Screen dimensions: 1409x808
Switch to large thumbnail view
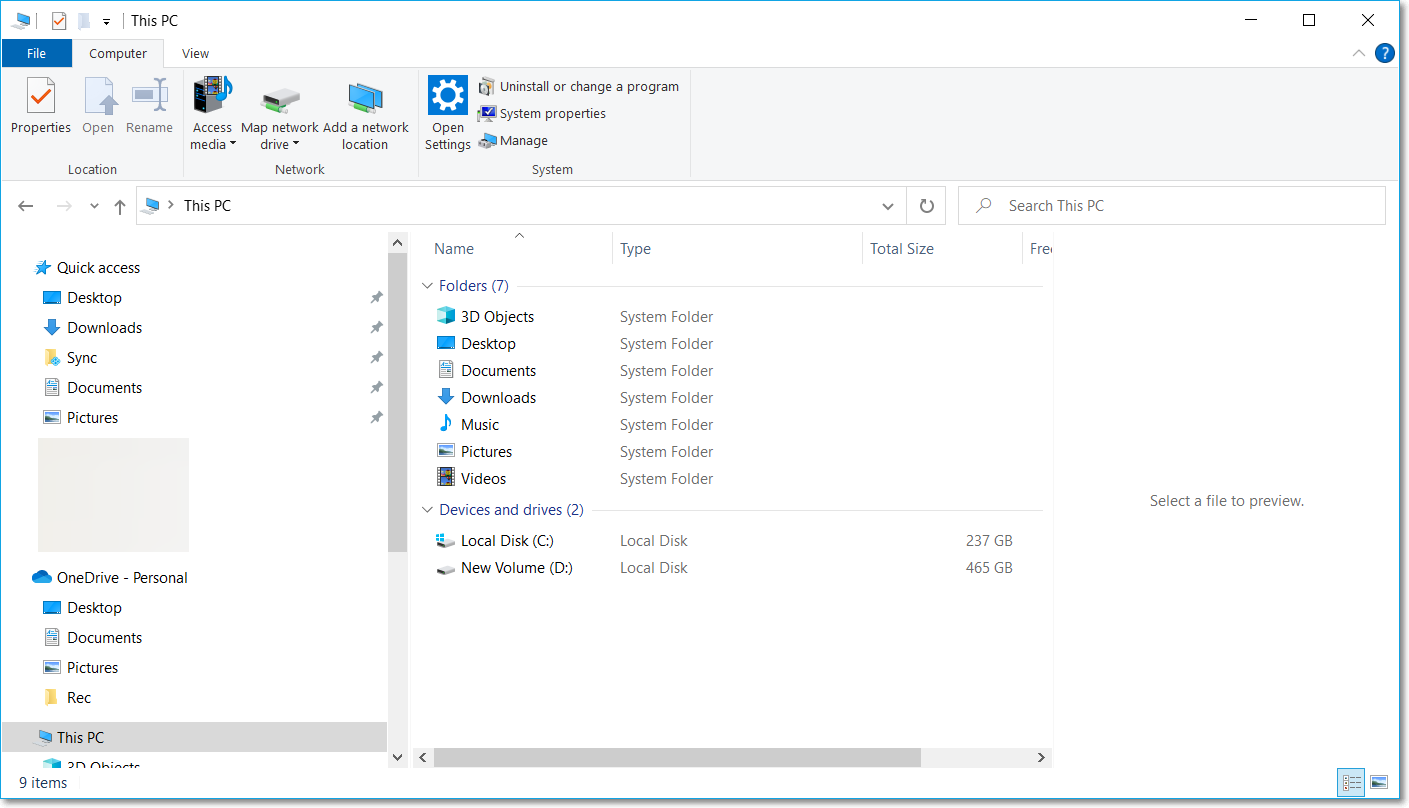1378,782
